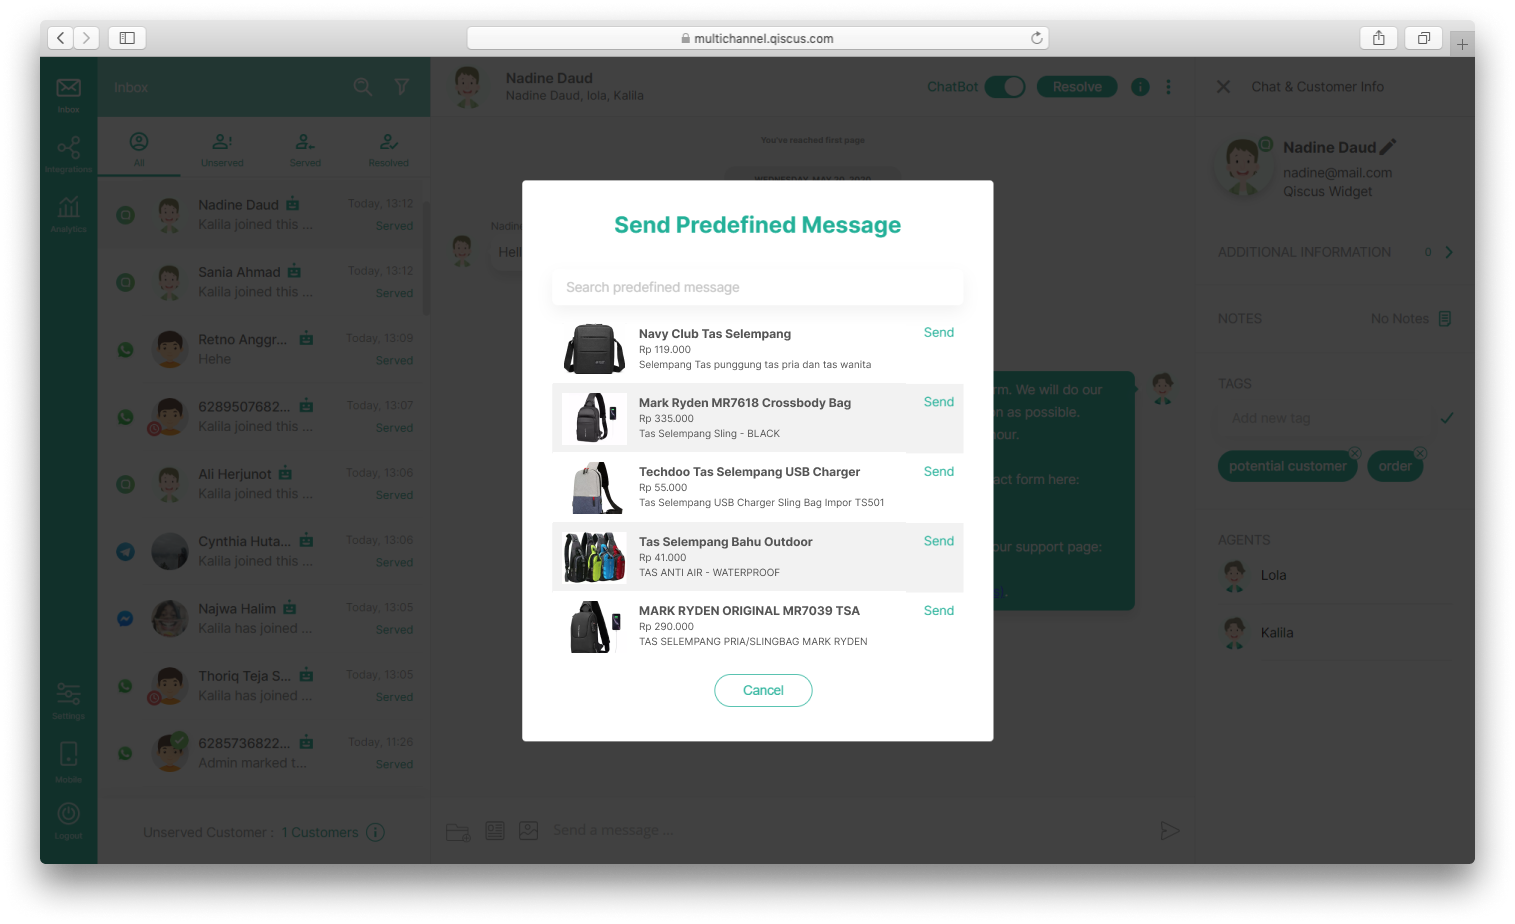The width and height of the screenshot is (1515, 924).
Task: Edit Nadine Daud's name with pencil icon
Action: point(1388,147)
